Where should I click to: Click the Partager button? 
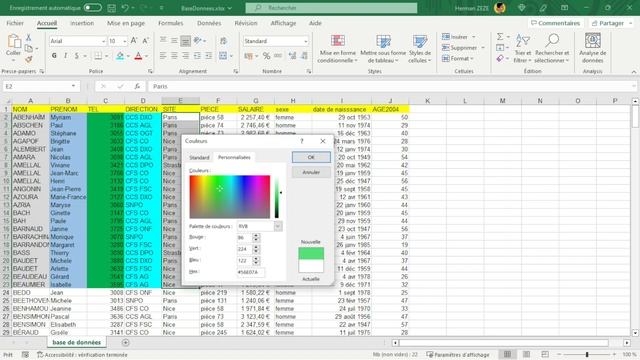(x=611, y=23)
